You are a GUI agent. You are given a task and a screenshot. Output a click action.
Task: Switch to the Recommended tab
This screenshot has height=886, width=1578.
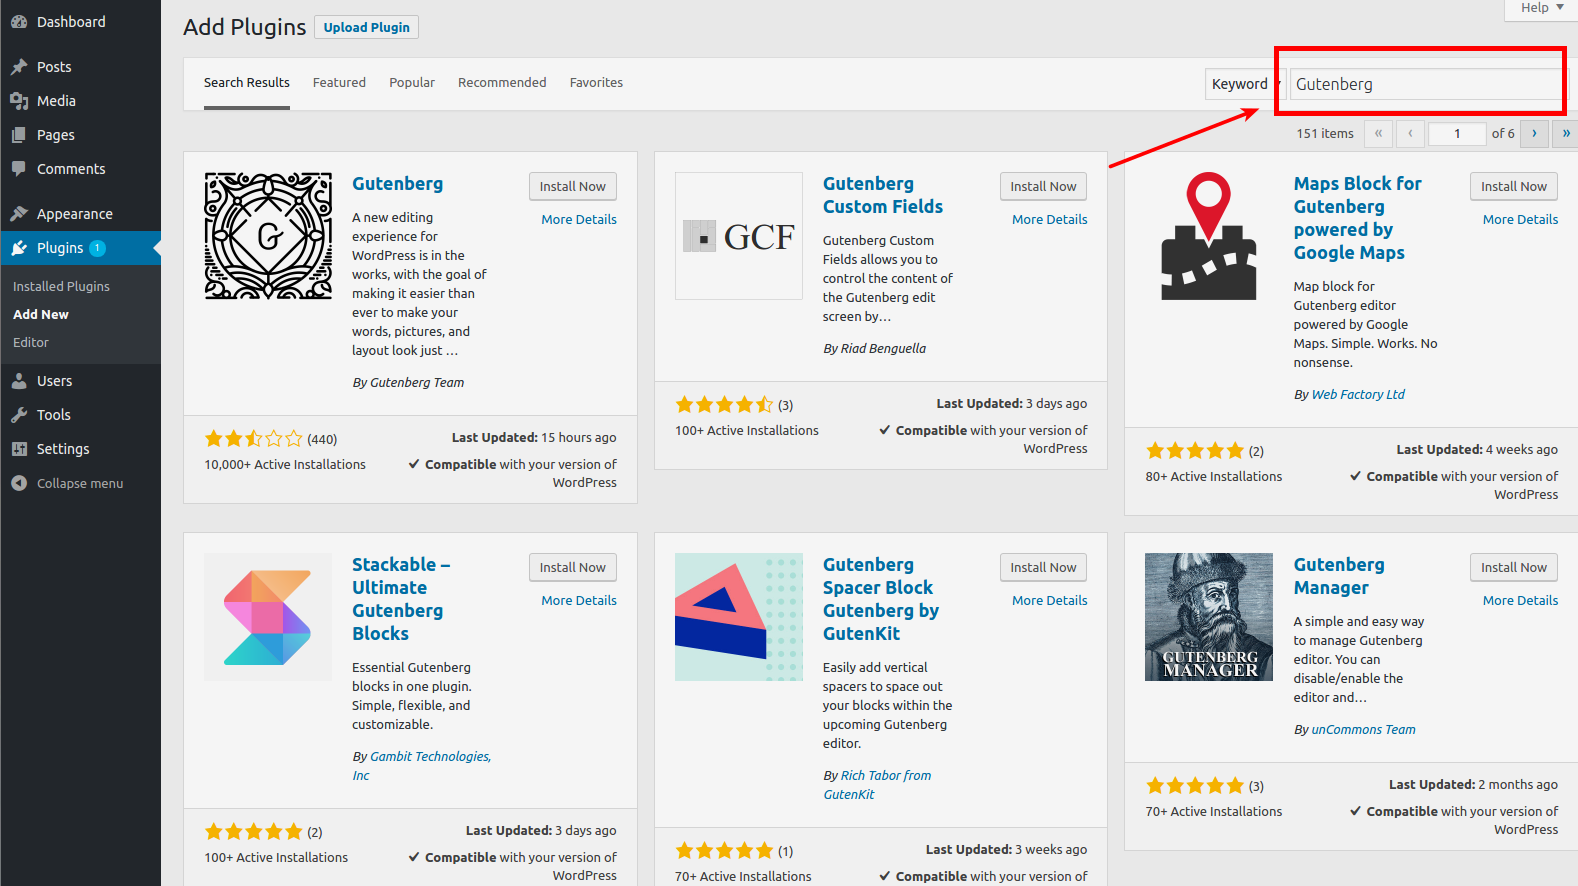[x=502, y=83]
